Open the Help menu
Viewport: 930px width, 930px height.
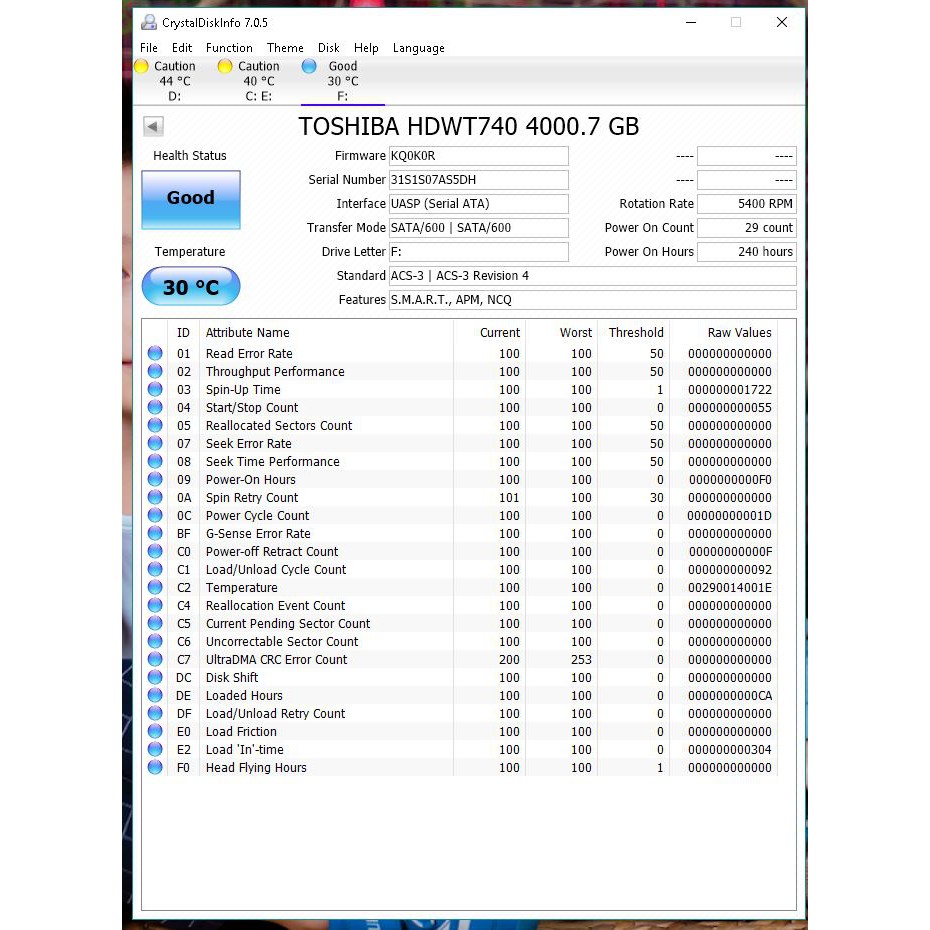366,47
